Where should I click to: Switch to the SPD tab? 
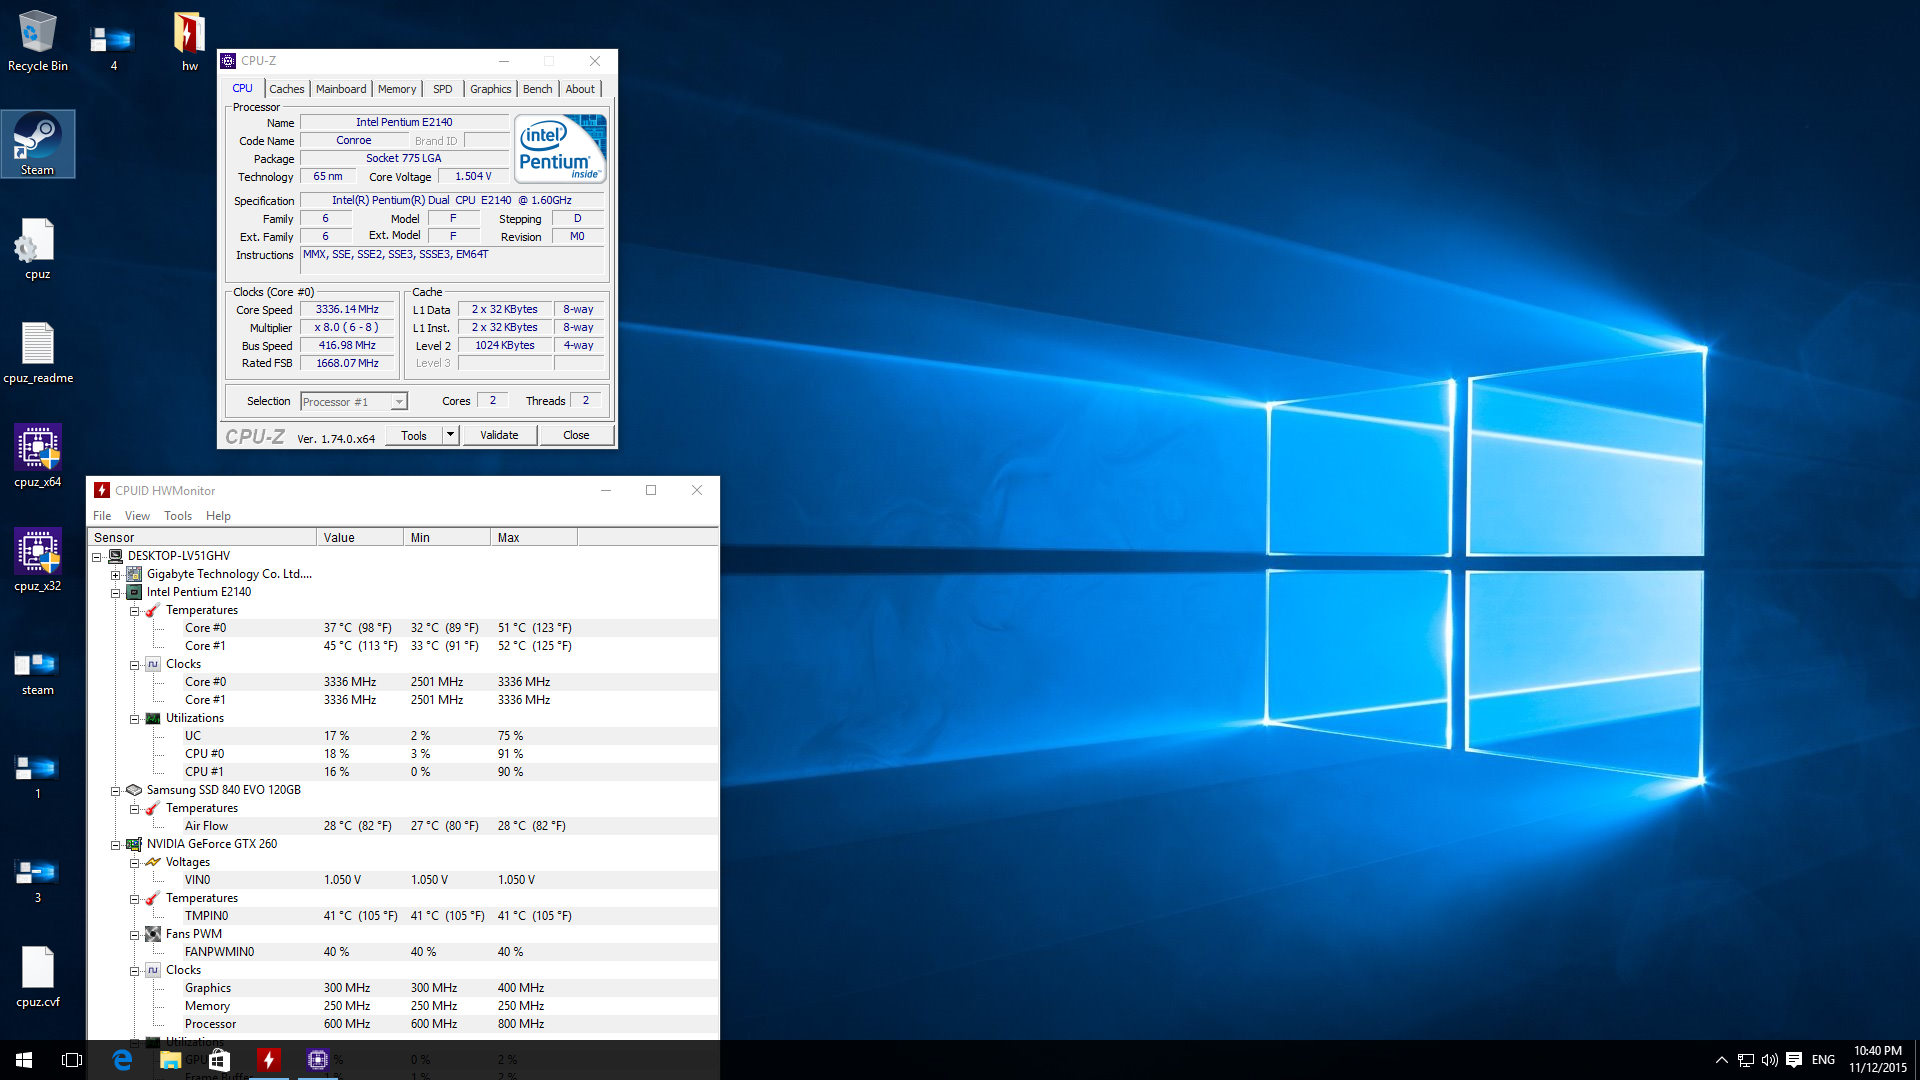point(442,89)
